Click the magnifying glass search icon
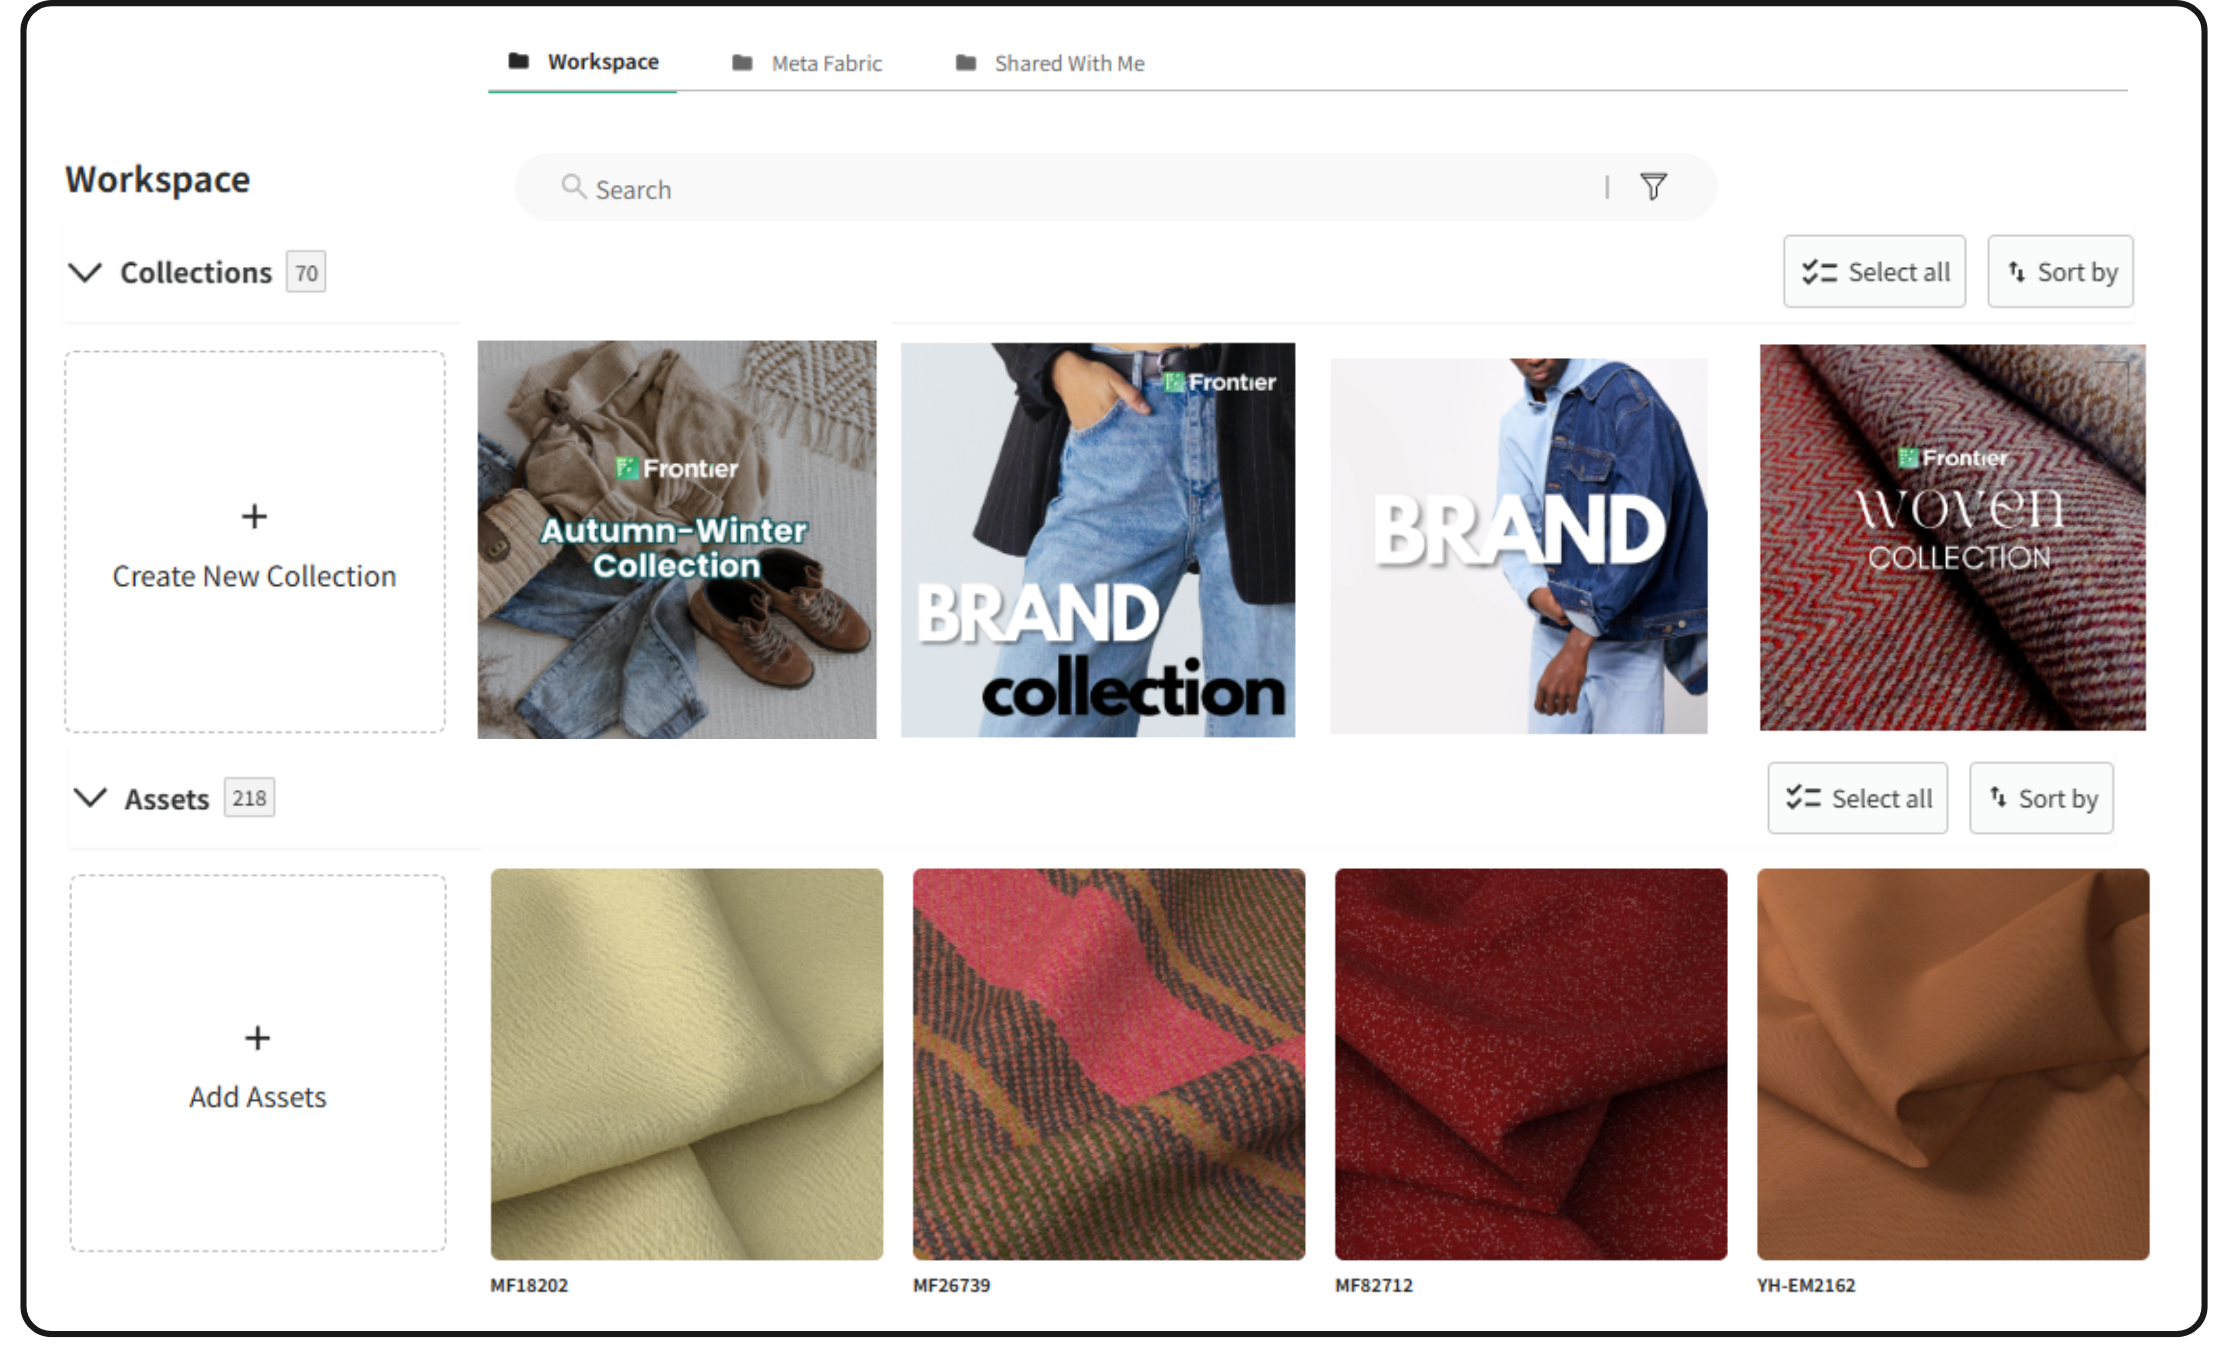This screenshot has width=2231, height=1350. point(573,187)
